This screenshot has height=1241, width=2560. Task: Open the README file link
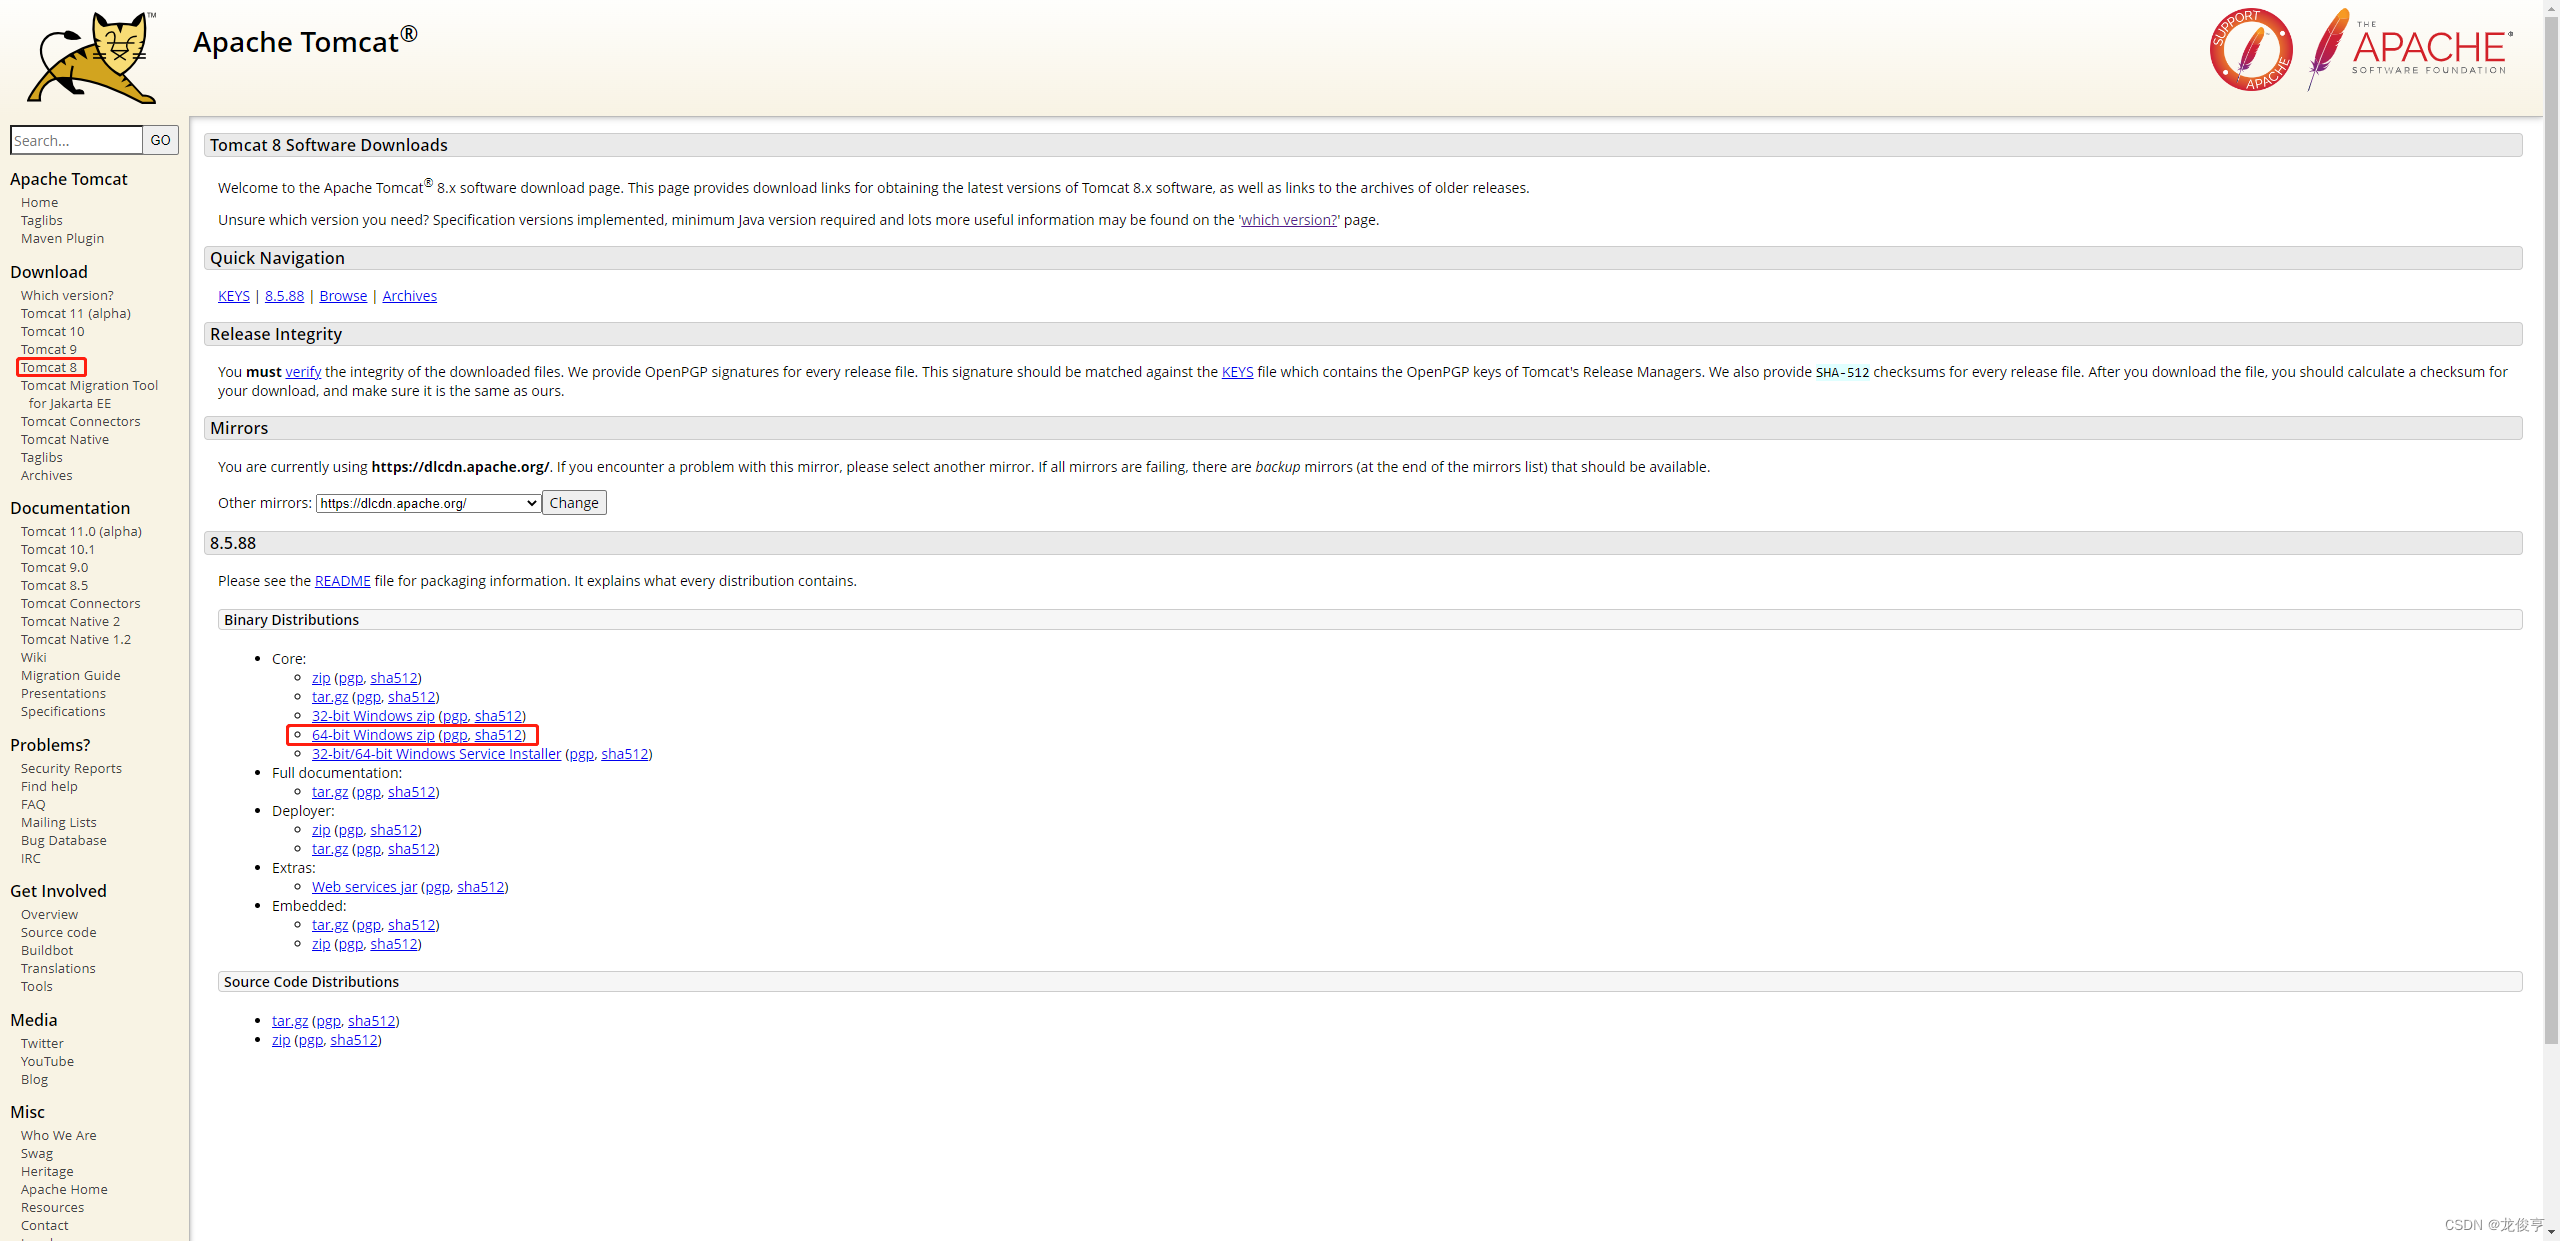coord(342,581)
